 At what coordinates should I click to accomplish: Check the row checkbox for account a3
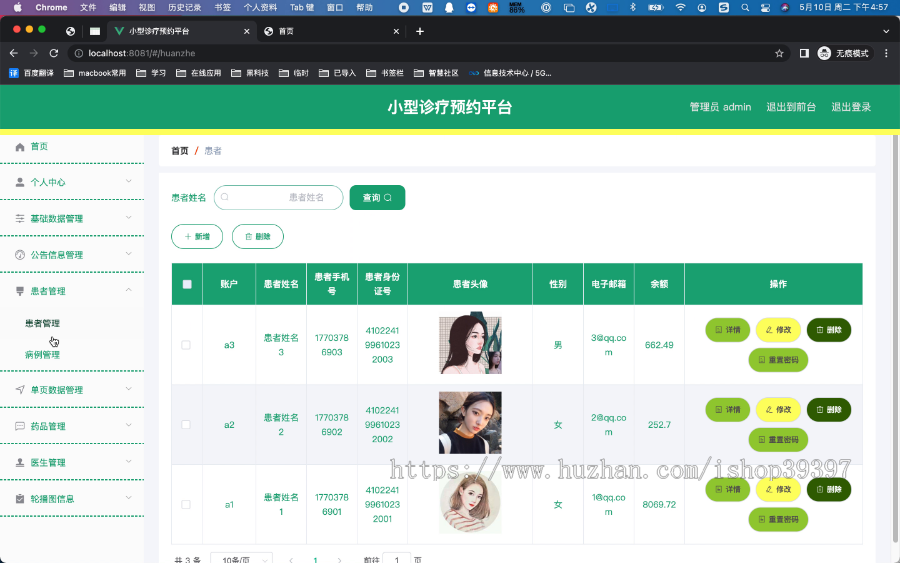click(186, 345)
